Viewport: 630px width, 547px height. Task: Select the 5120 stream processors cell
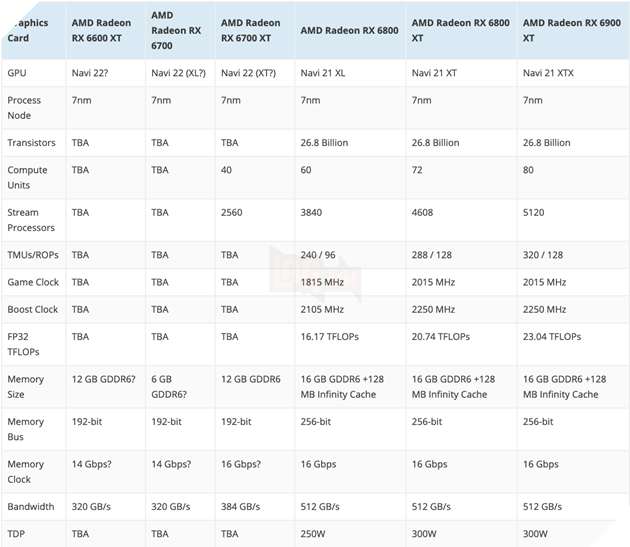[535, 213]
